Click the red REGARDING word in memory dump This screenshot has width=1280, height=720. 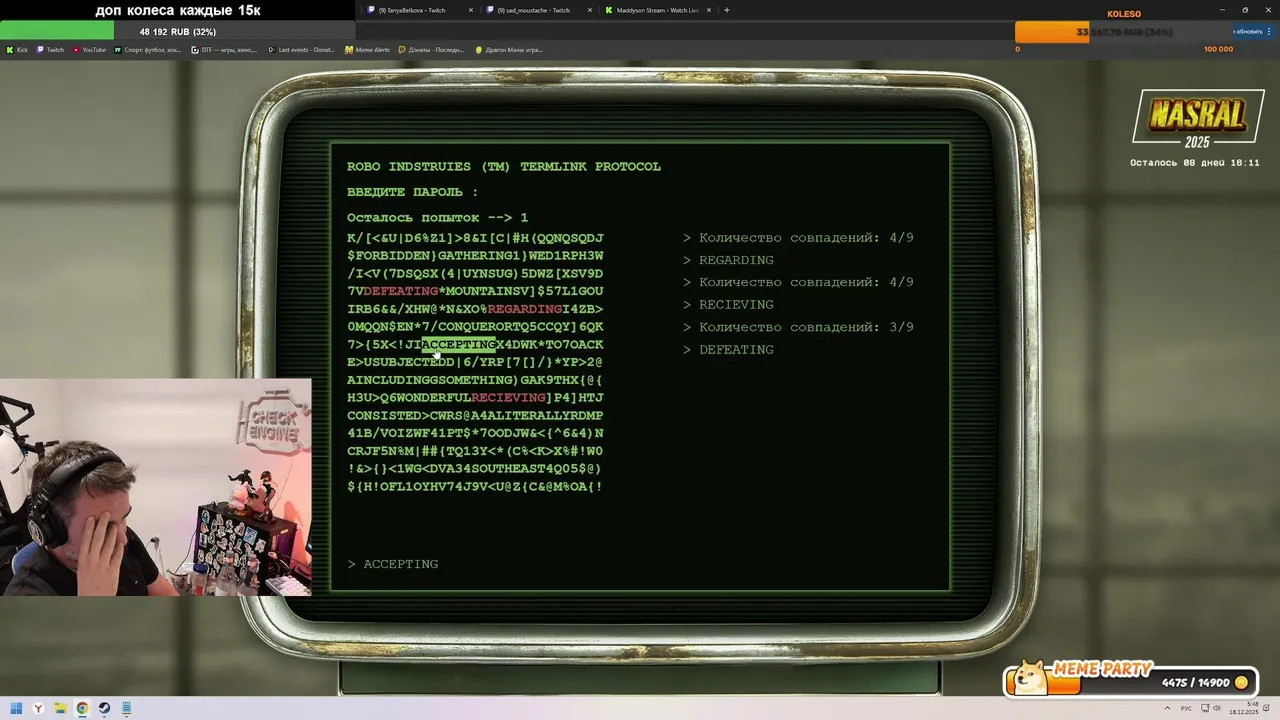(524, 309)
